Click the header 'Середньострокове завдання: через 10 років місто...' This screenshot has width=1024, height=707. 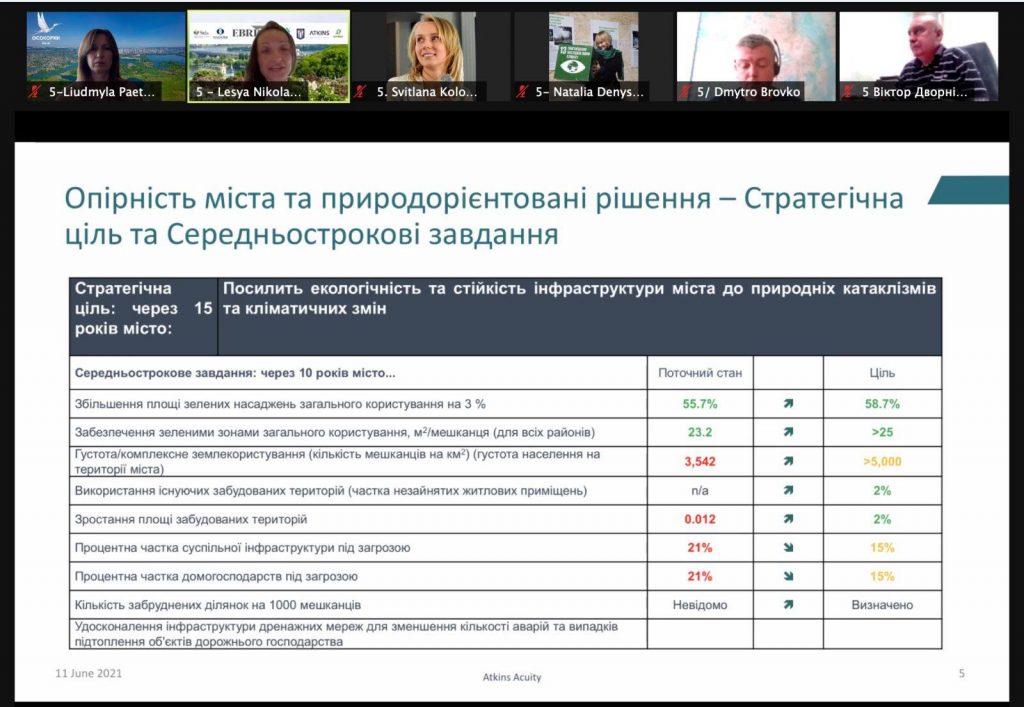coord(235,373)
